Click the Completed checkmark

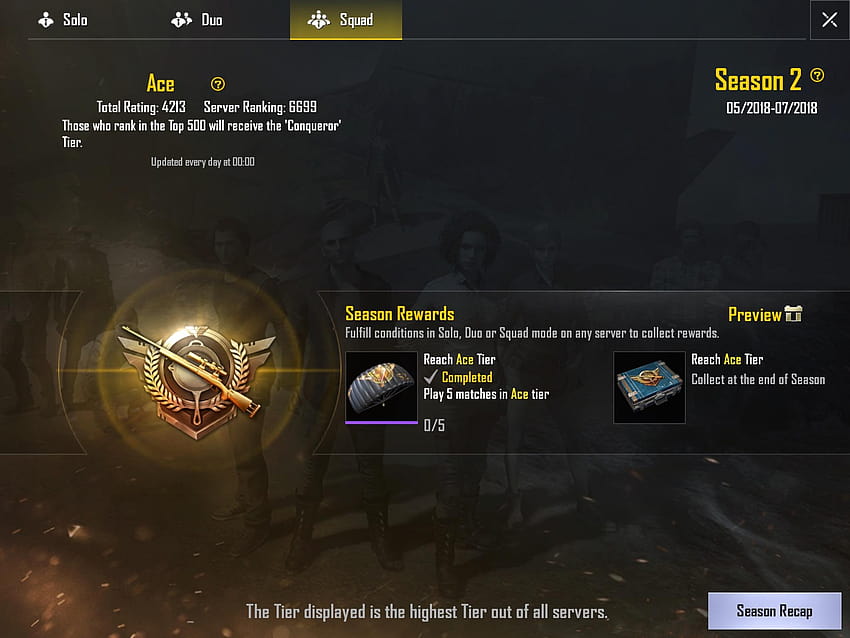point(430,377)
